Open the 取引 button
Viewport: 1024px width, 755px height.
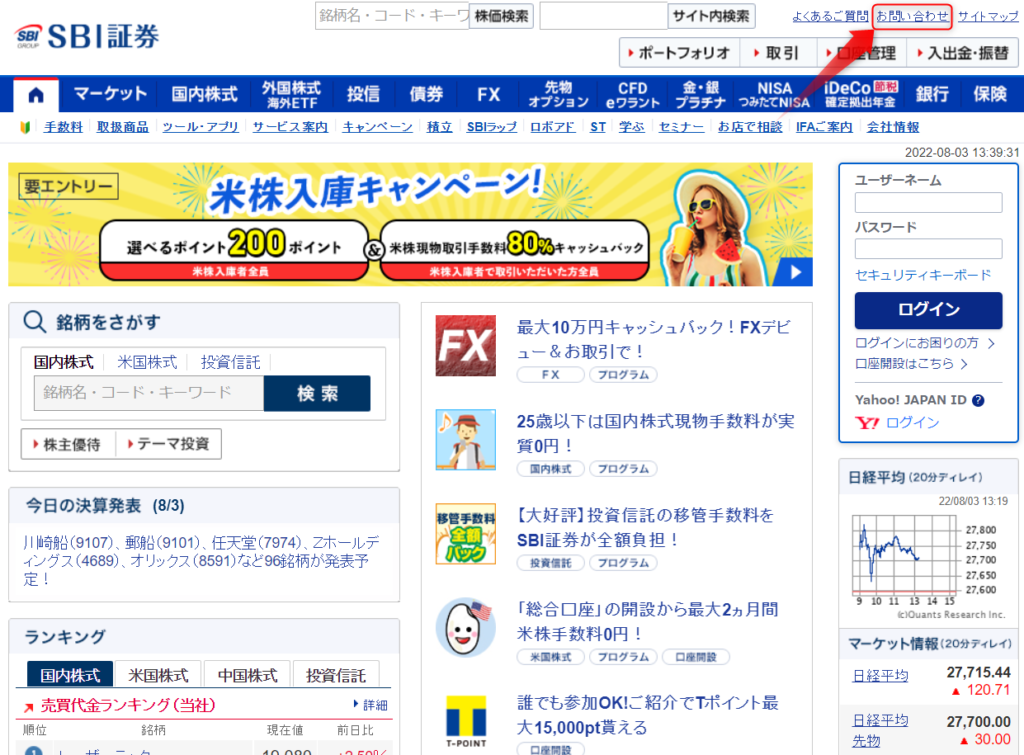[x=777, y=53]
